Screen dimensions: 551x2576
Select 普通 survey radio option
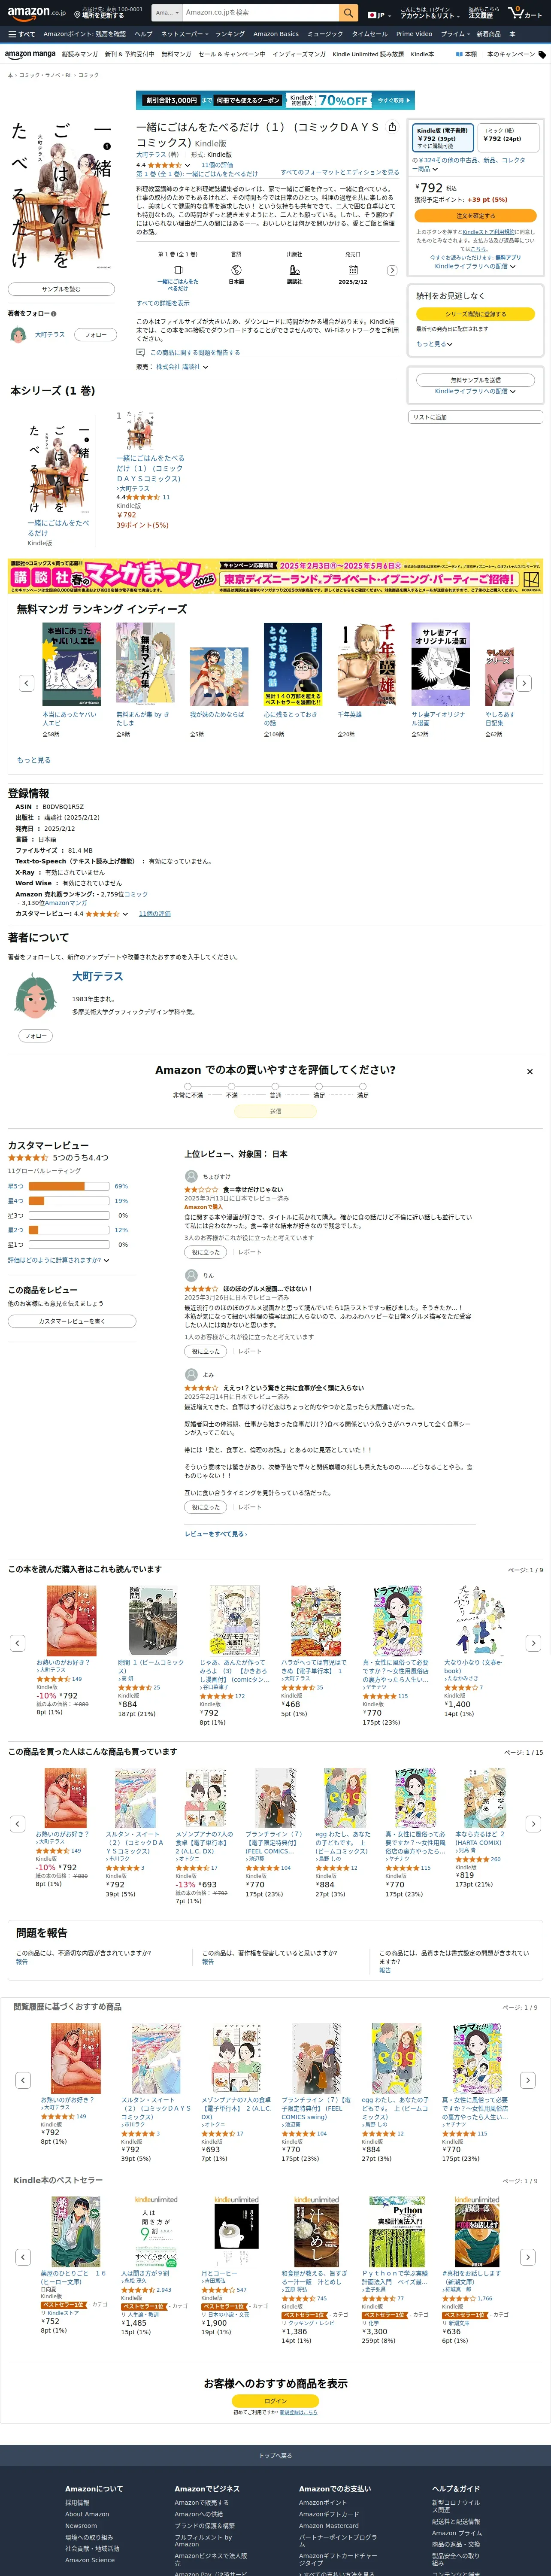275,1087
